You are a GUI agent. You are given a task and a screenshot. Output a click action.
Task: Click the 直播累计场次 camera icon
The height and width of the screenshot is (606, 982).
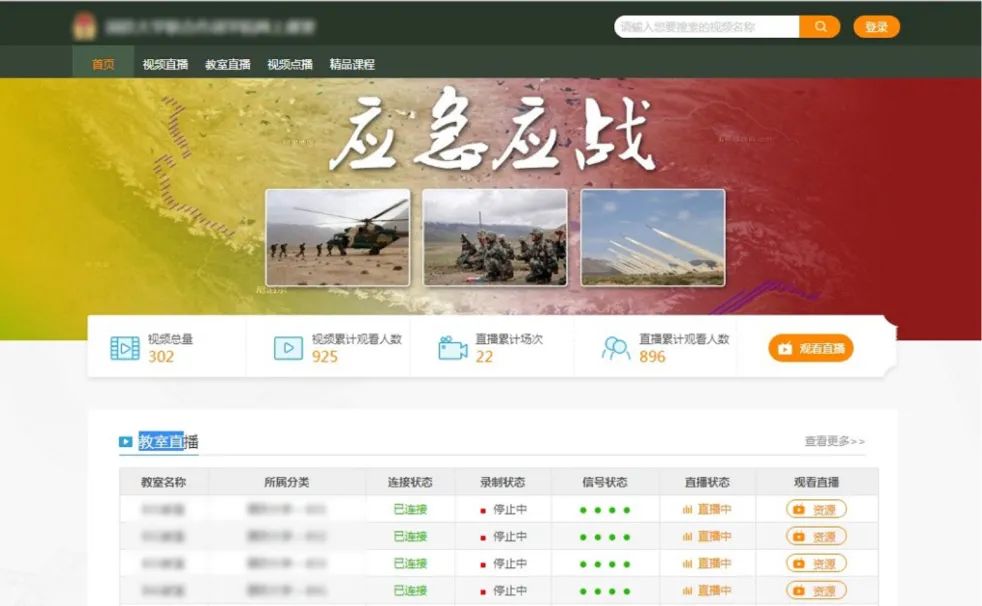[x=452, y=348]
